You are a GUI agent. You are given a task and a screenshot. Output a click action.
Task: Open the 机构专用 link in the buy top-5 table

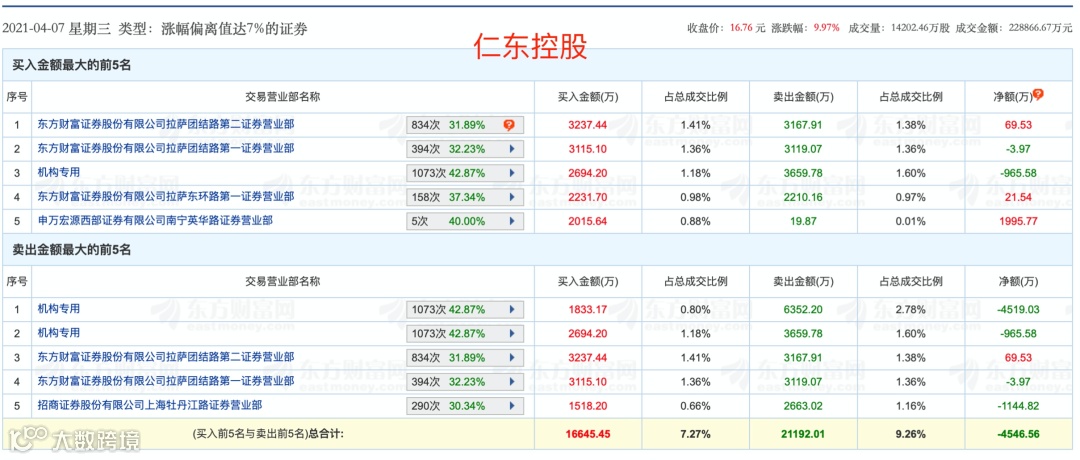(59, 172)
